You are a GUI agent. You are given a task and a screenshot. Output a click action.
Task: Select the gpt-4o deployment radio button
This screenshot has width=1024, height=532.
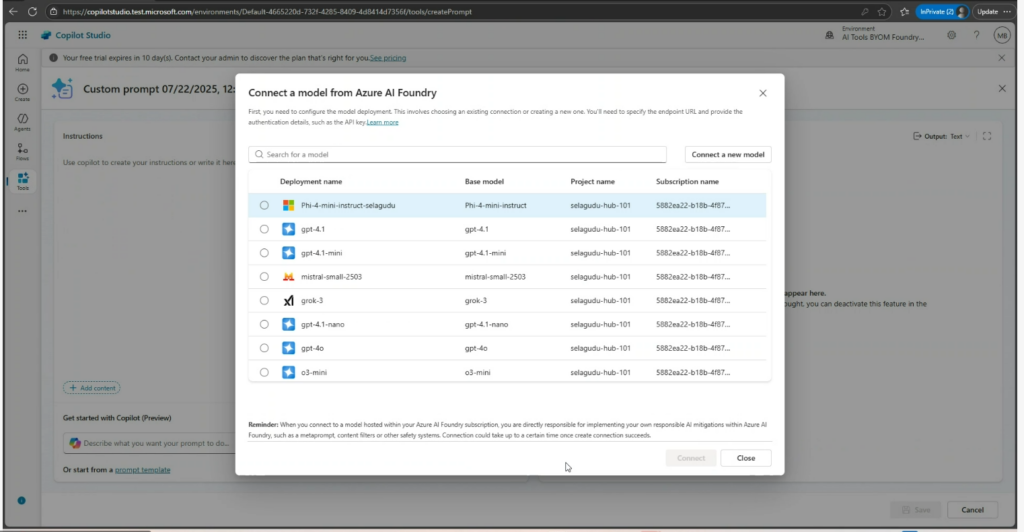(264, 348)
